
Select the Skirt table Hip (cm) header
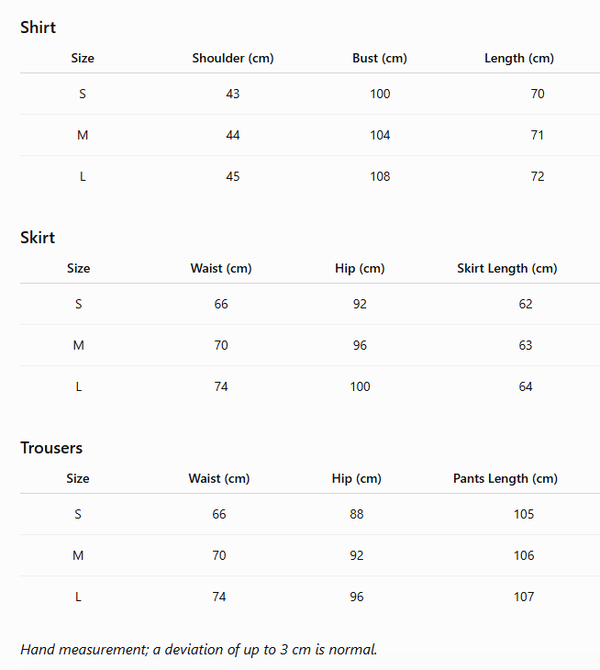[360, 268]
